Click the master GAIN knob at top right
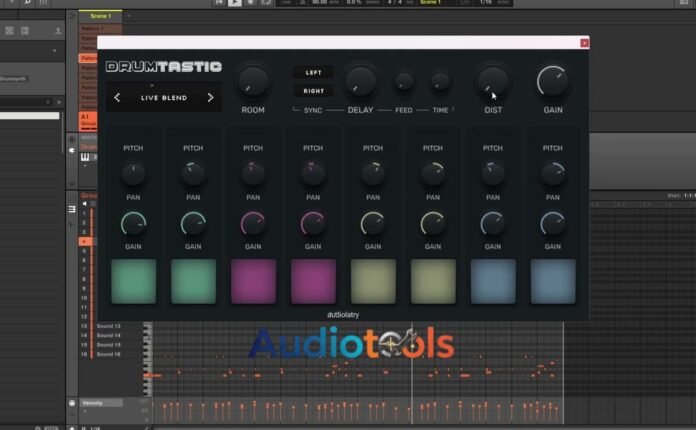The image size is (696, 430). point(553,82)
